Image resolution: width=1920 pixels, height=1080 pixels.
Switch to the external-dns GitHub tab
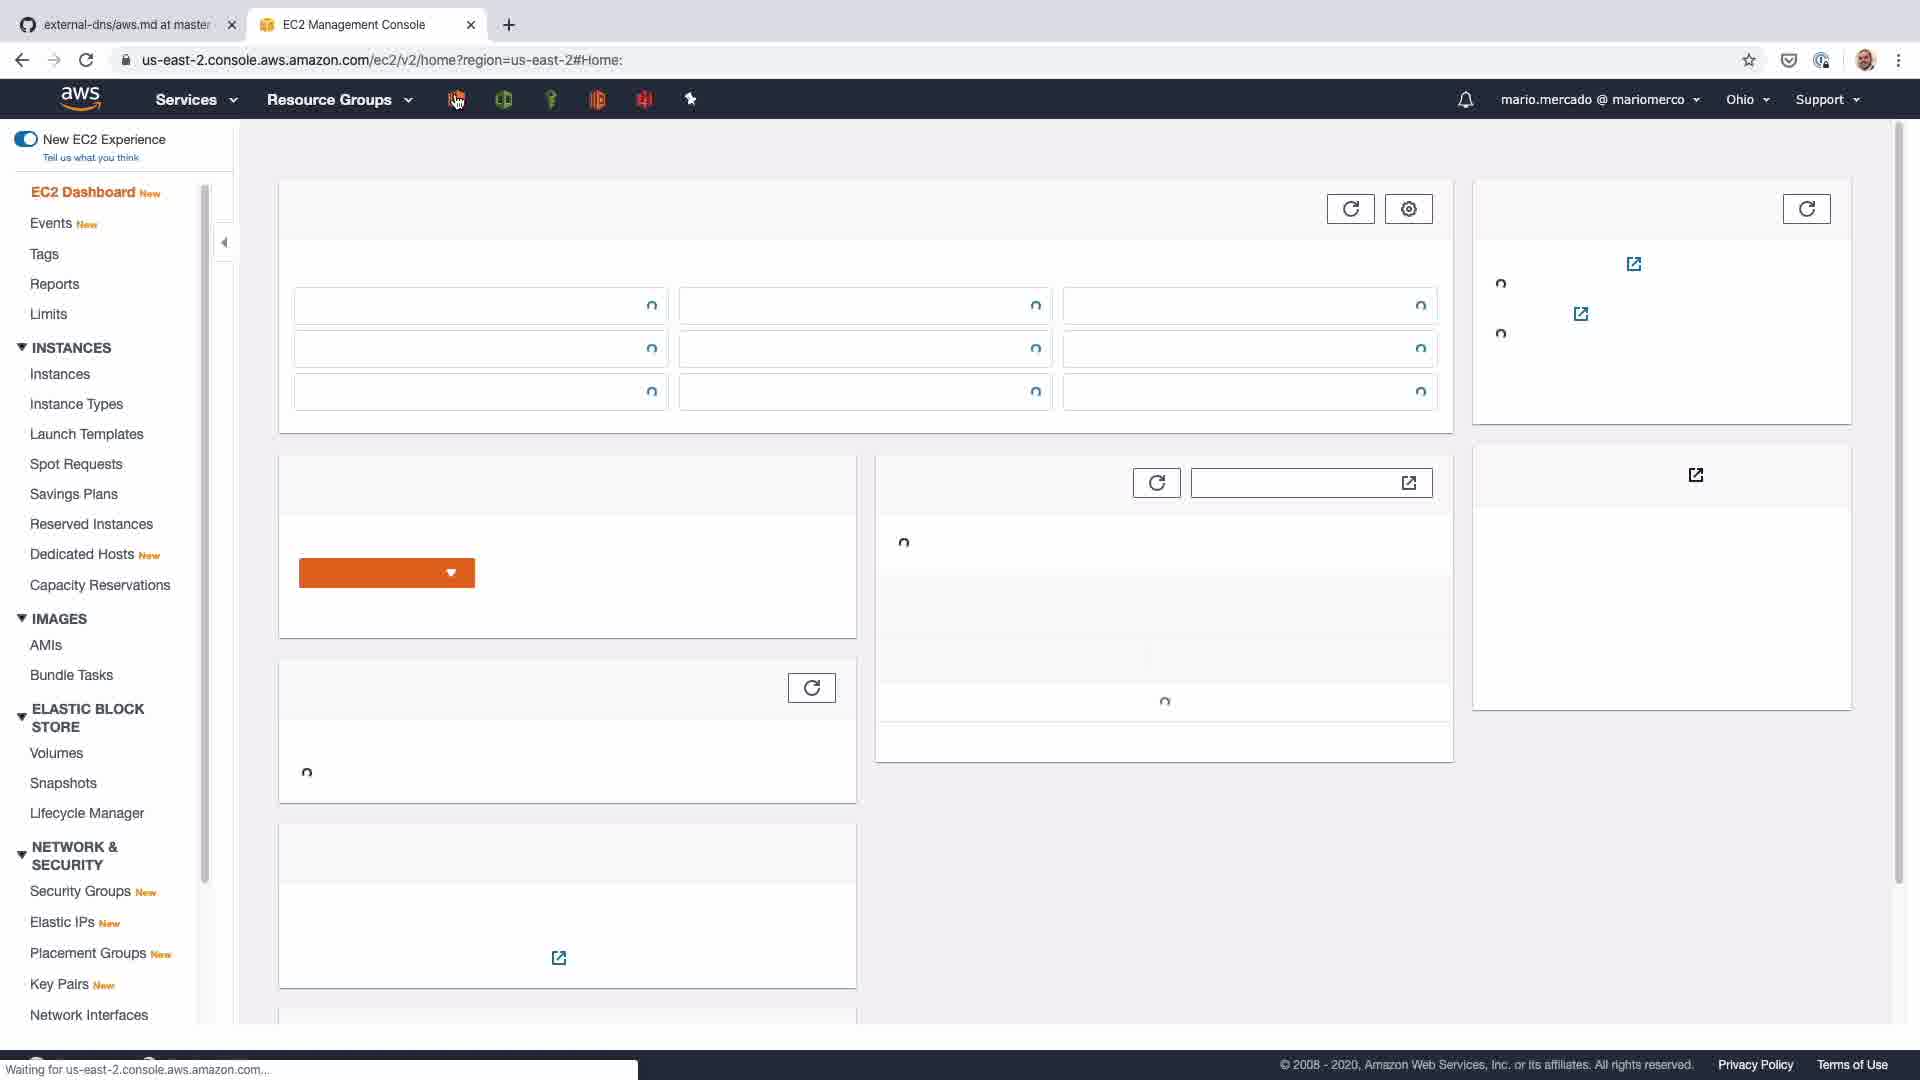click(127, 24)
